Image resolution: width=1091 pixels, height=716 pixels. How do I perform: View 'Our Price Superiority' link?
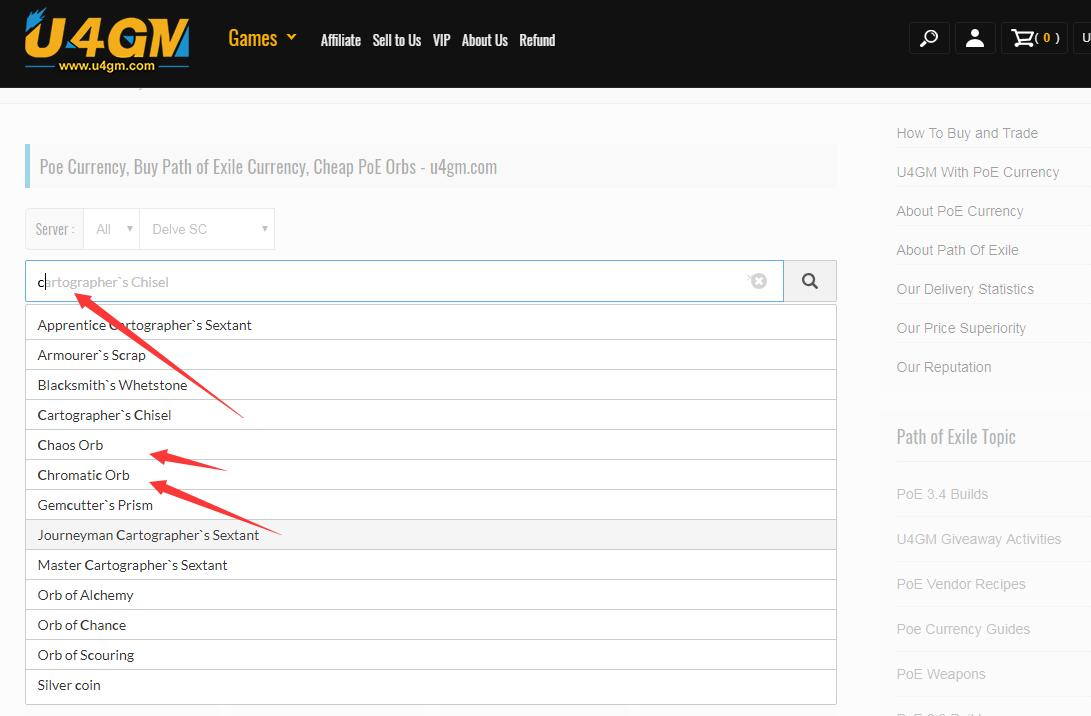coord(961,328)
